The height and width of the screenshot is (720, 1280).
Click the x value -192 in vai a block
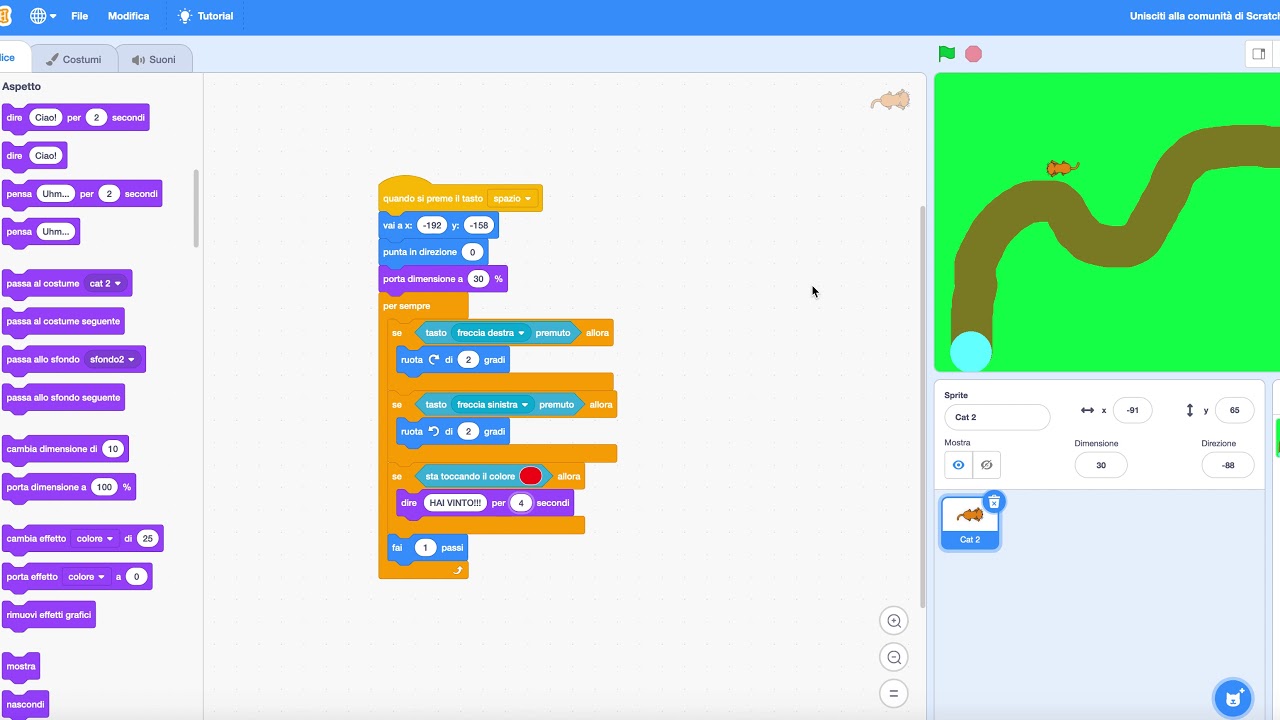pos(432,225)
